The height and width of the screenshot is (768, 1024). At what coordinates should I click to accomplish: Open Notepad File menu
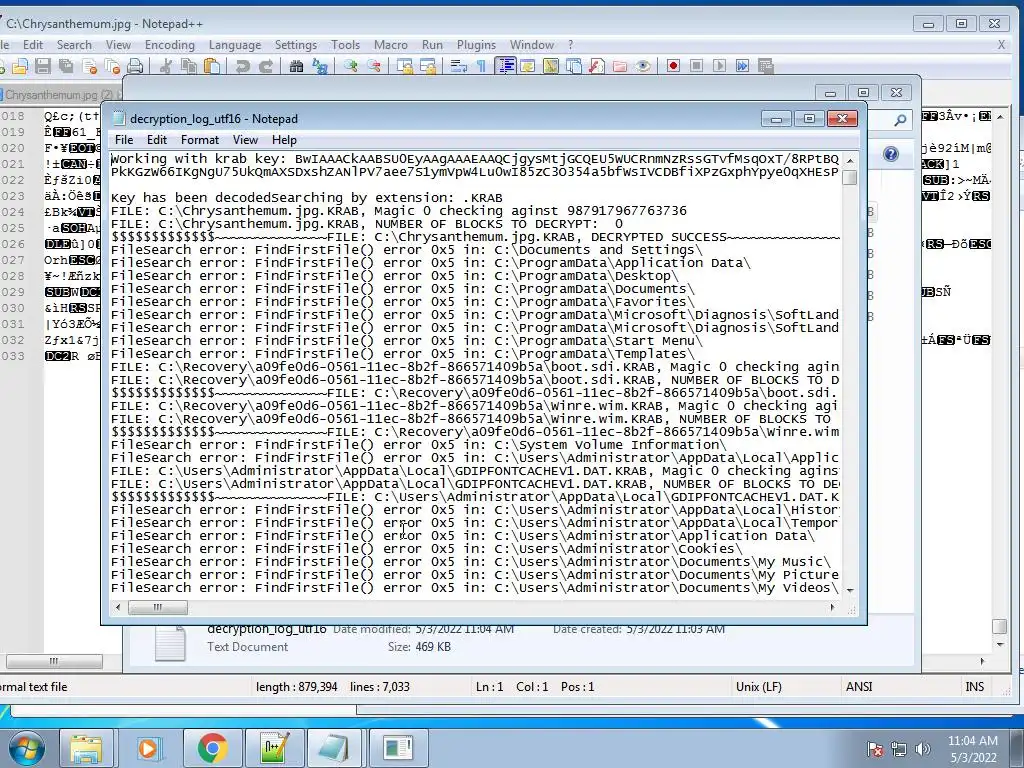[124, 140]
